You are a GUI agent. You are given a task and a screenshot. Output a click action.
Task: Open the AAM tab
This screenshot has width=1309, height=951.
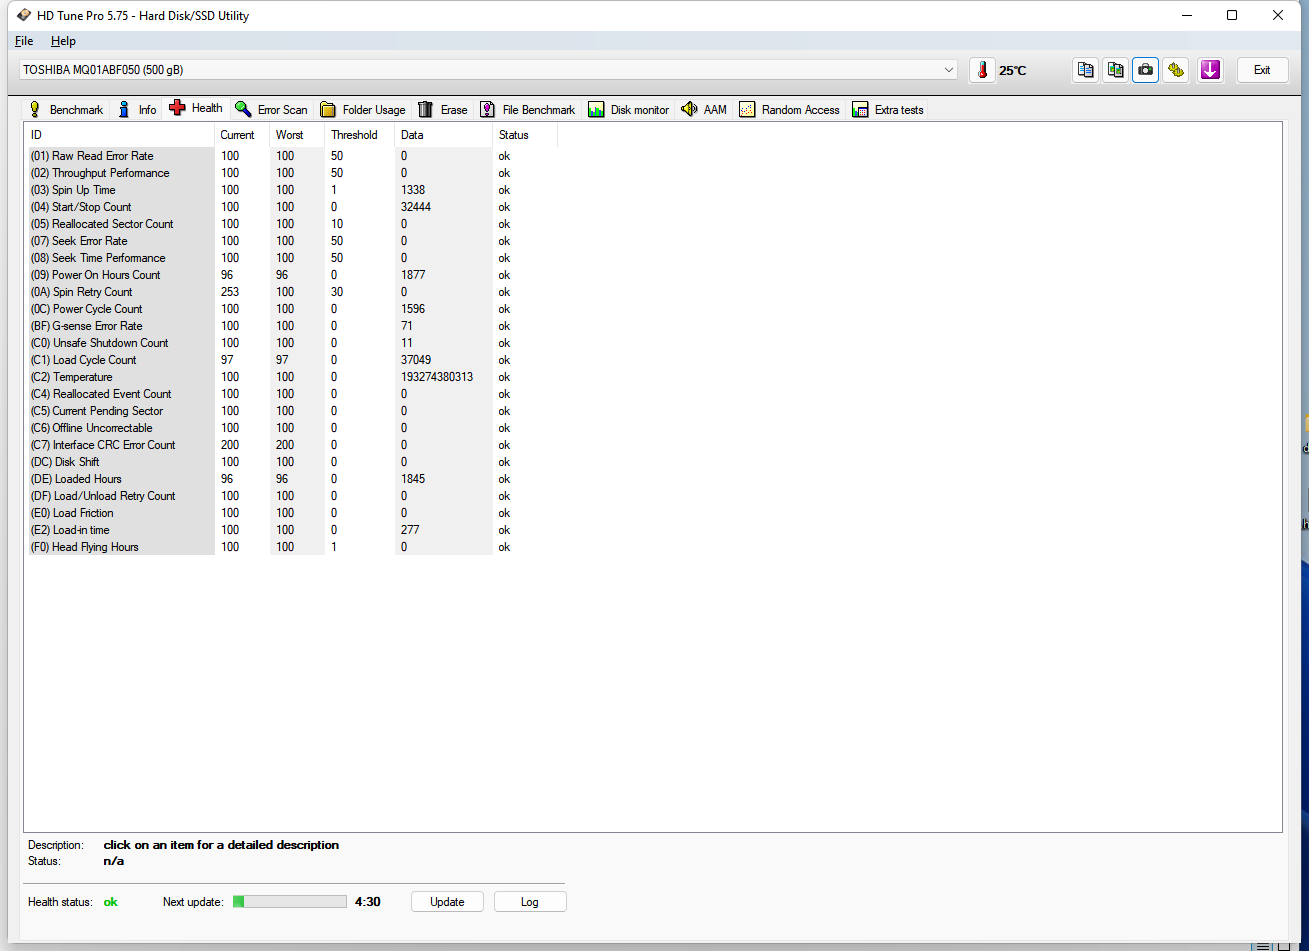pyautogui.click(x=704, y=110)
